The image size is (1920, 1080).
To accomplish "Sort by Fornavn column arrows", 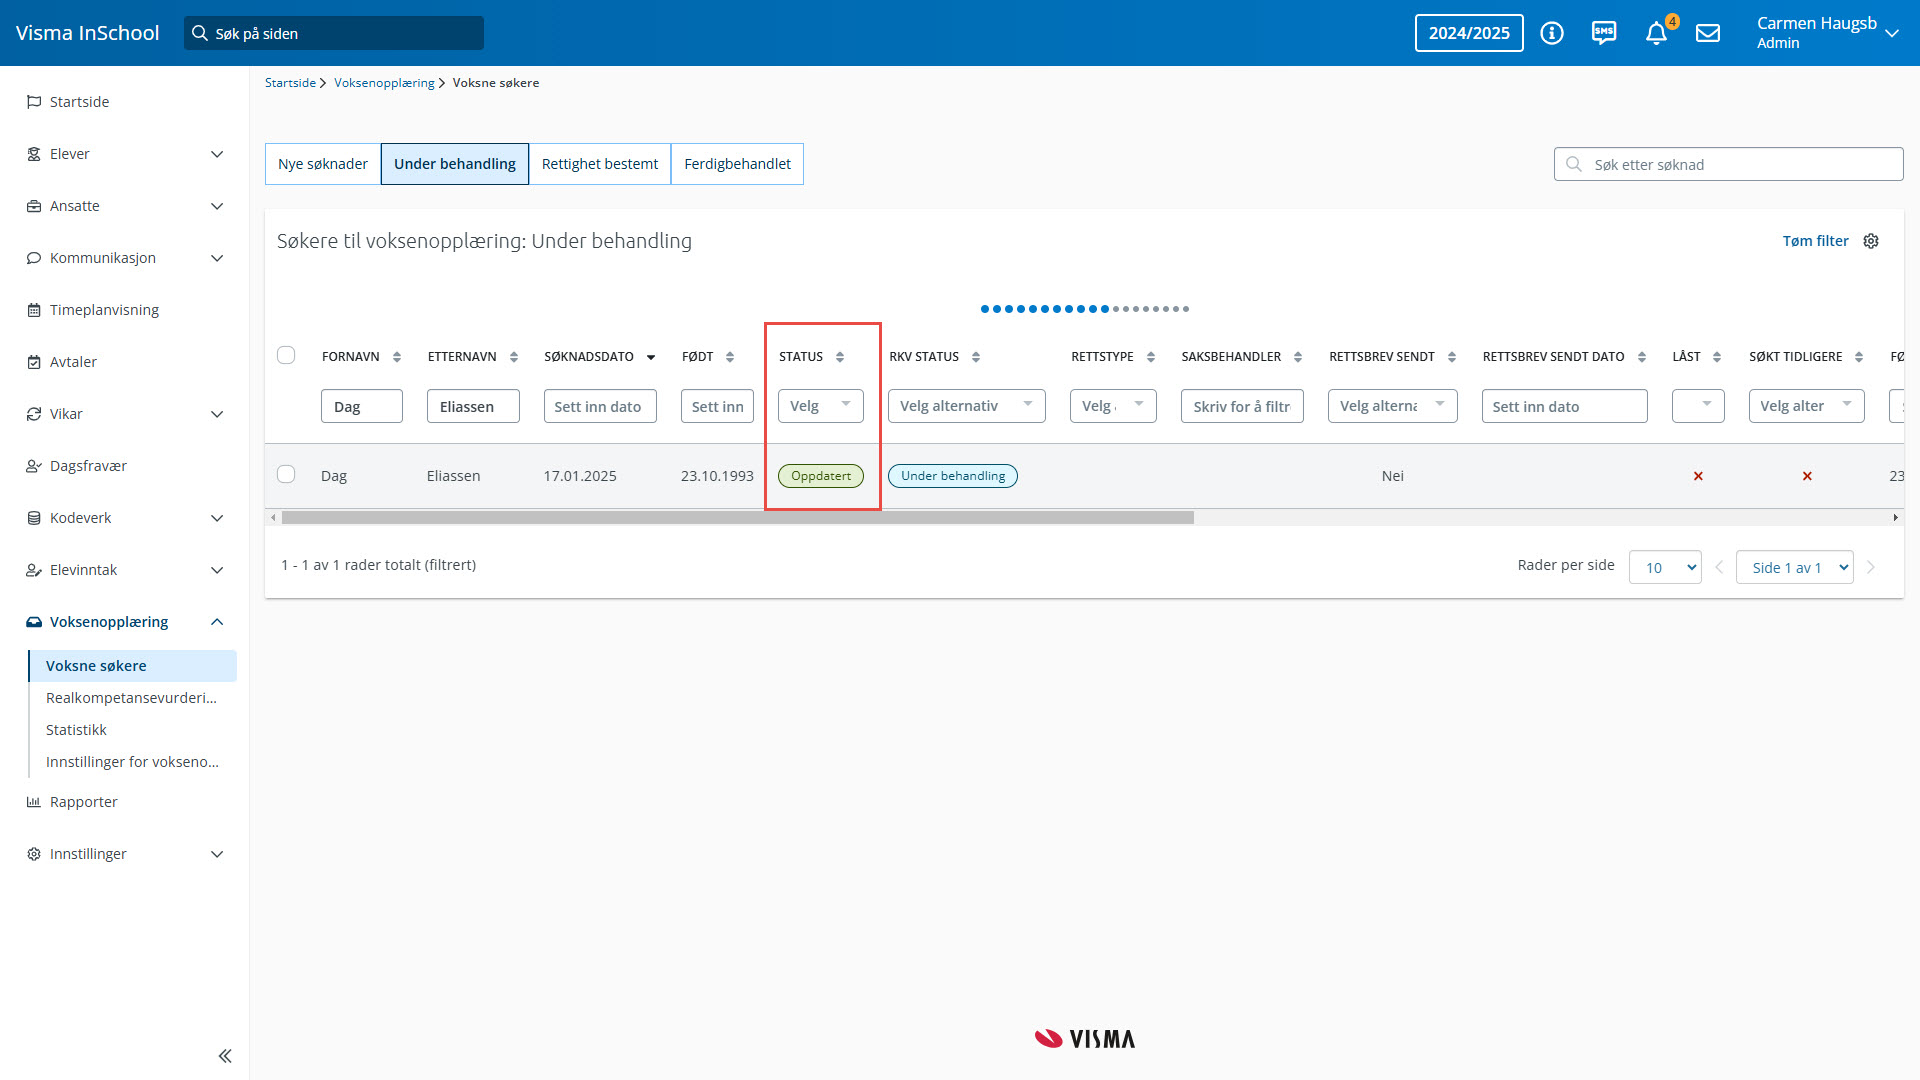I will tap(397, 357).
